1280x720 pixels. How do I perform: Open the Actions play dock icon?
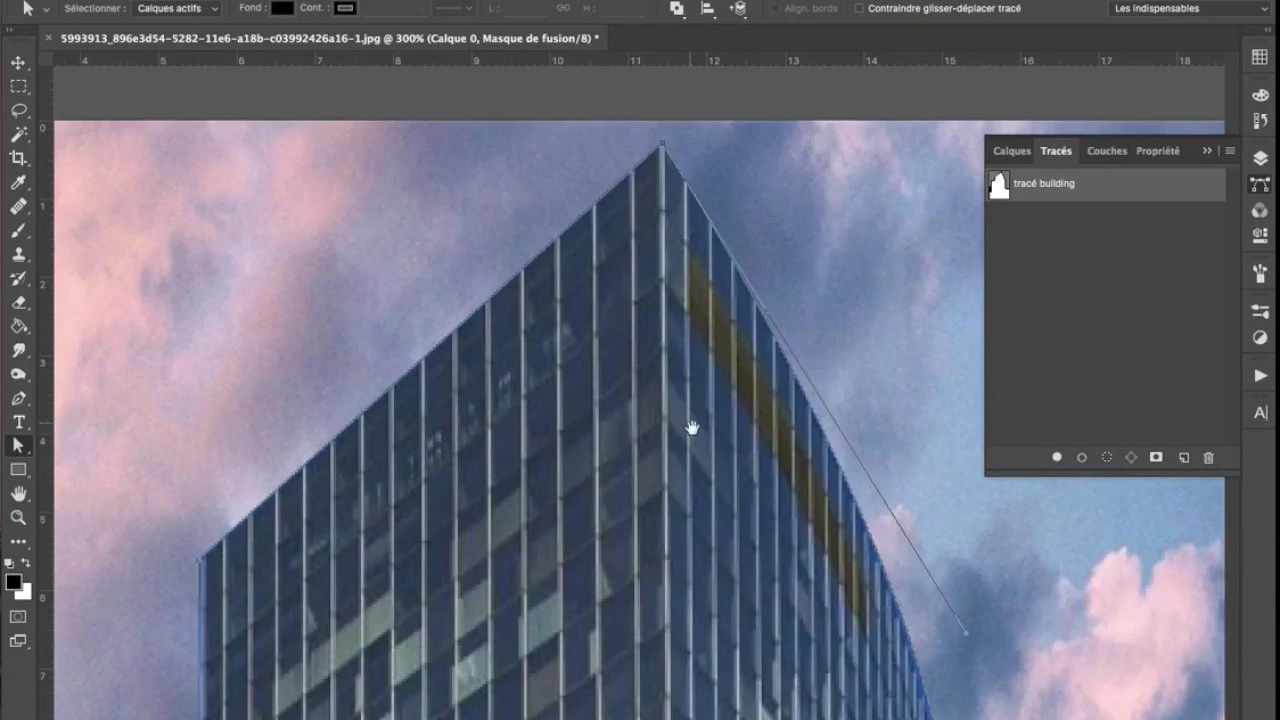click(x=1260, y=375)
